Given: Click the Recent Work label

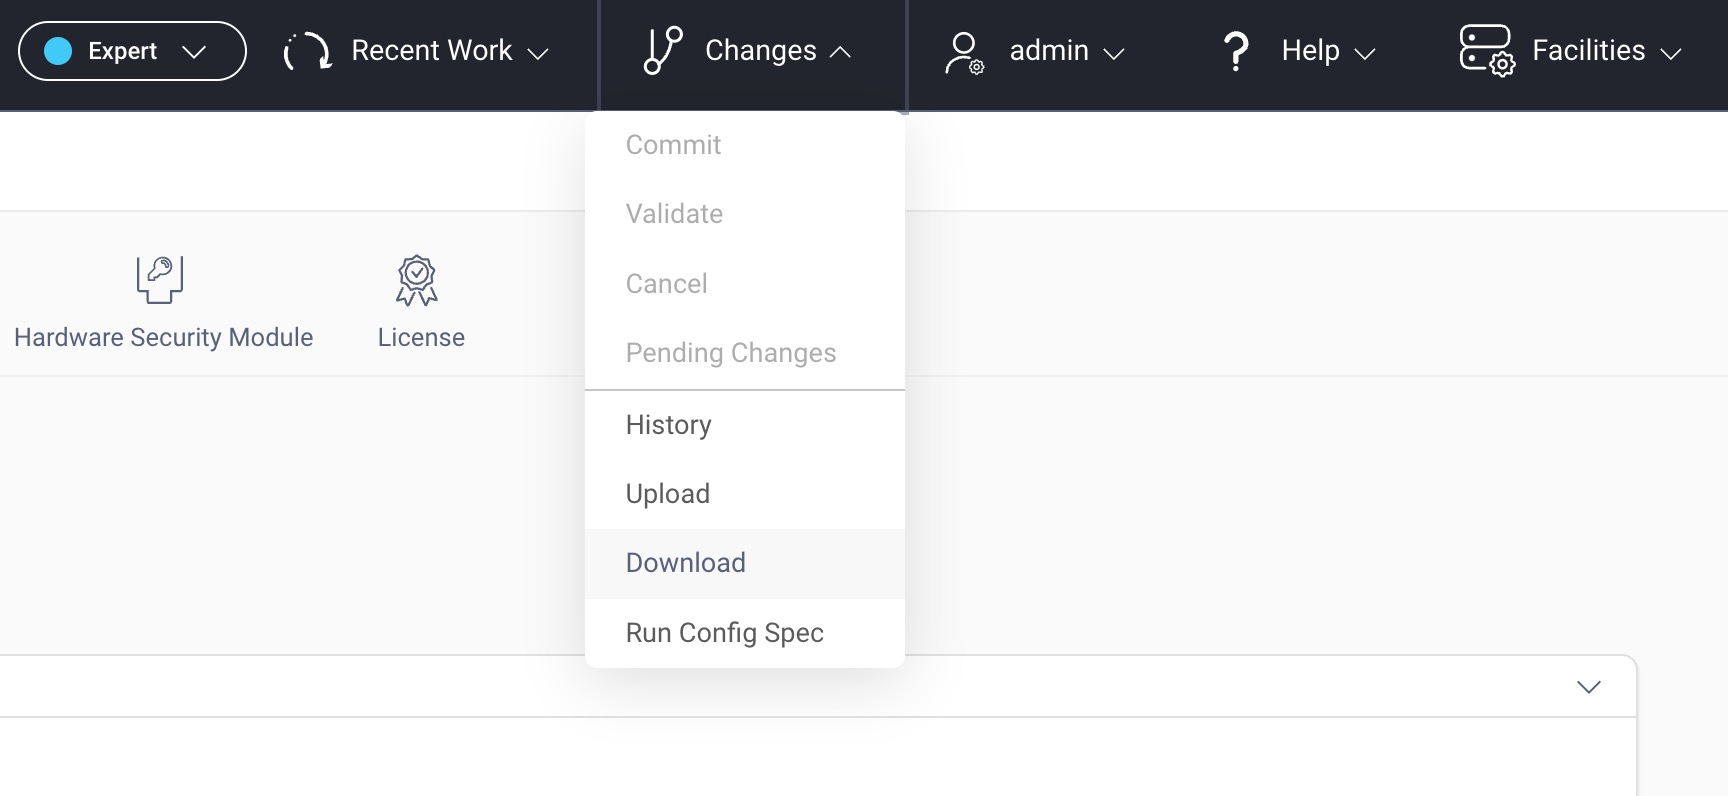Looking at the screenshot, I should coord(432,50).
